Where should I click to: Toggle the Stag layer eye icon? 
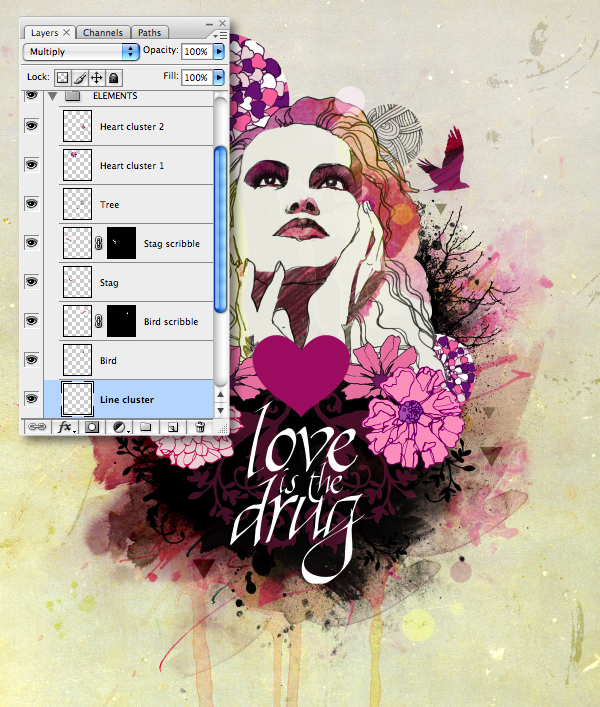pos(31,282)
